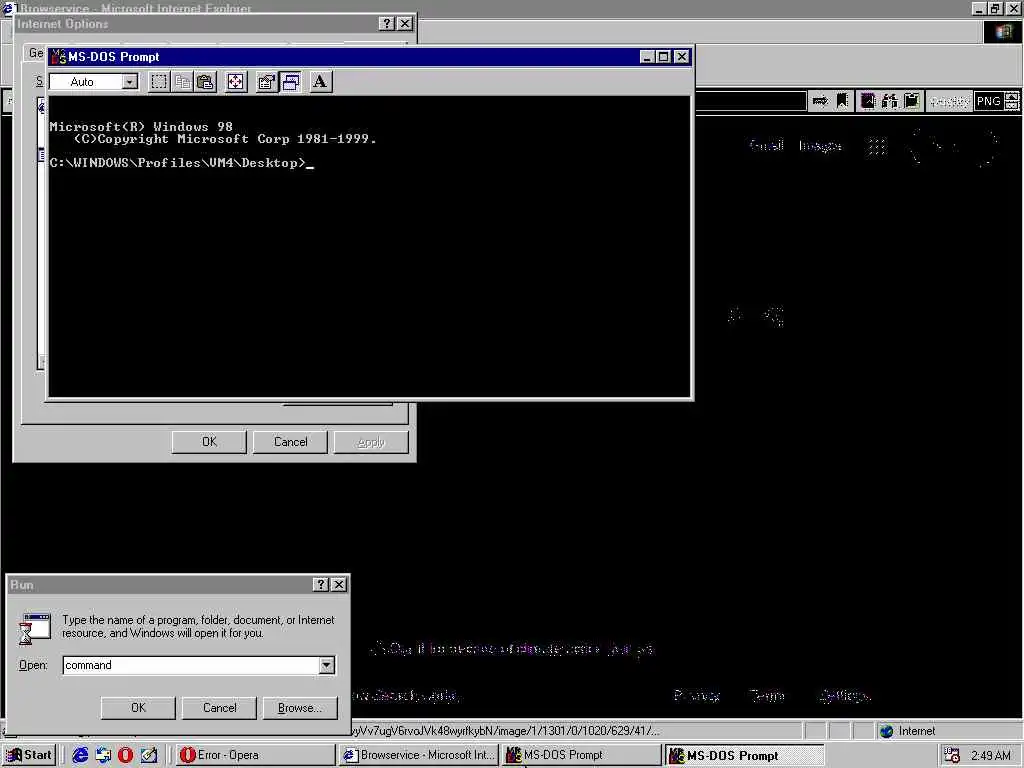Launch Internet Explorer from Quick Launch
1024x768 pixels.
(x=80, y=755)
